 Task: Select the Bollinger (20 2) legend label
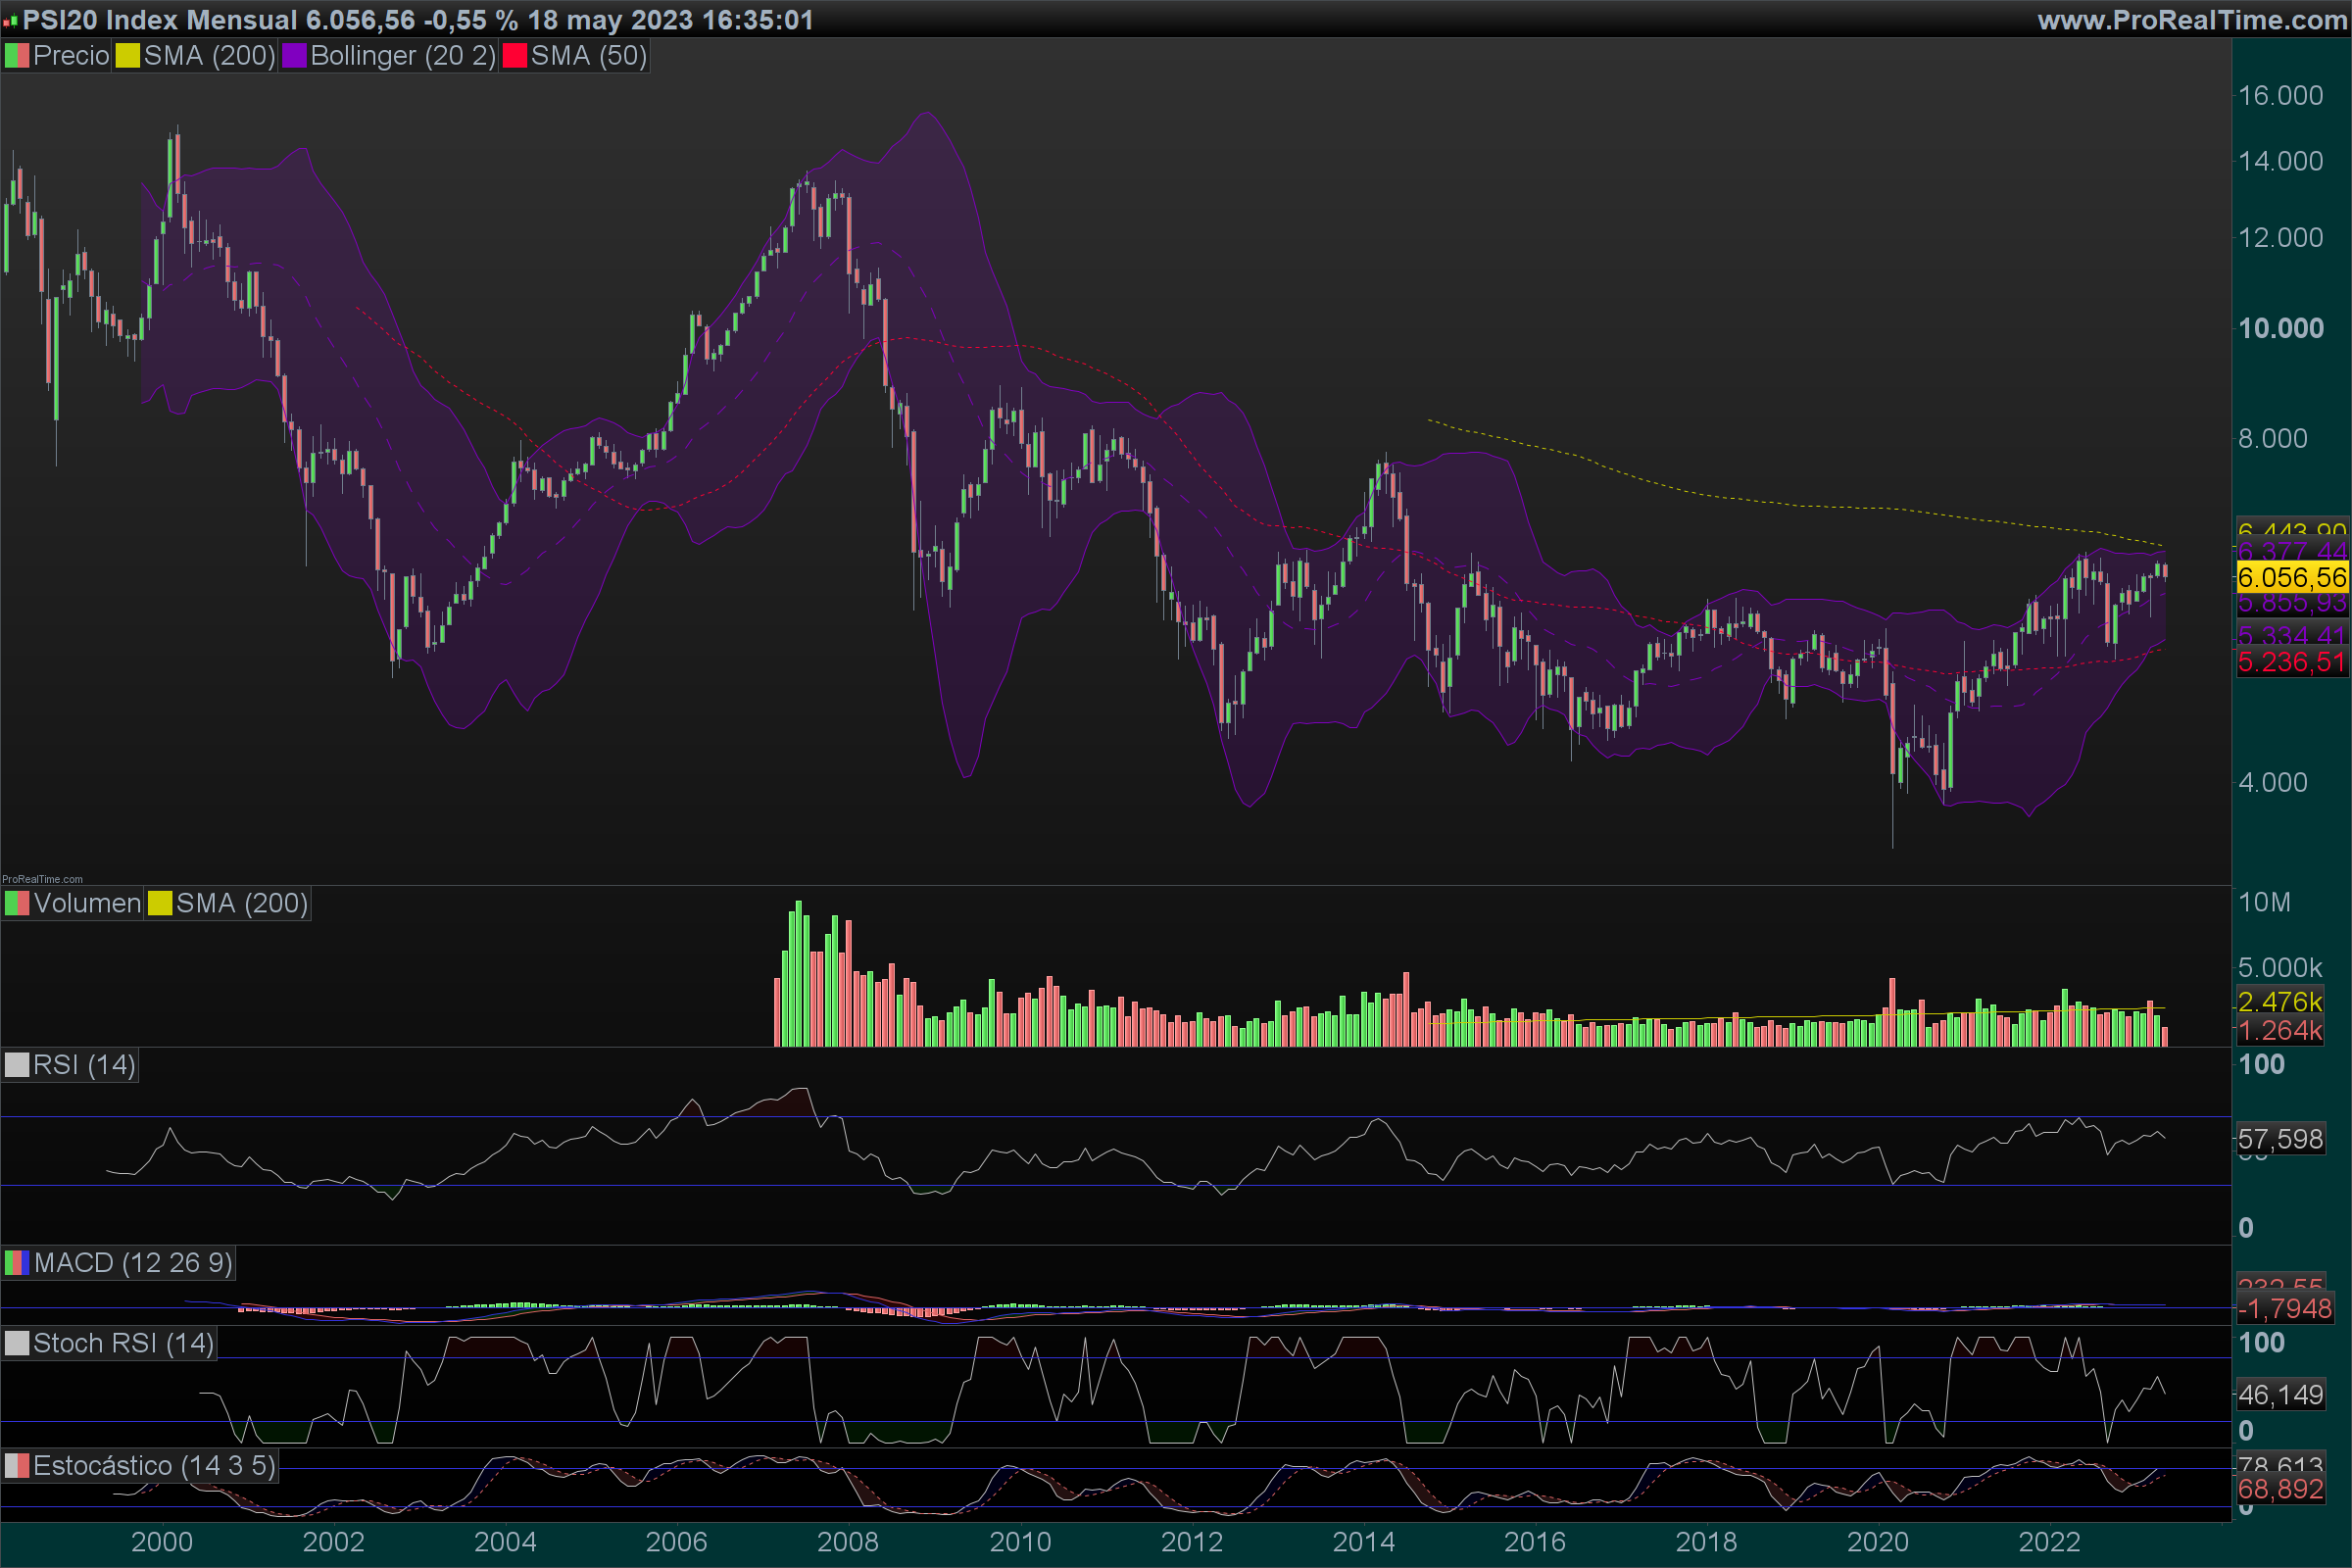pos(403,56)
